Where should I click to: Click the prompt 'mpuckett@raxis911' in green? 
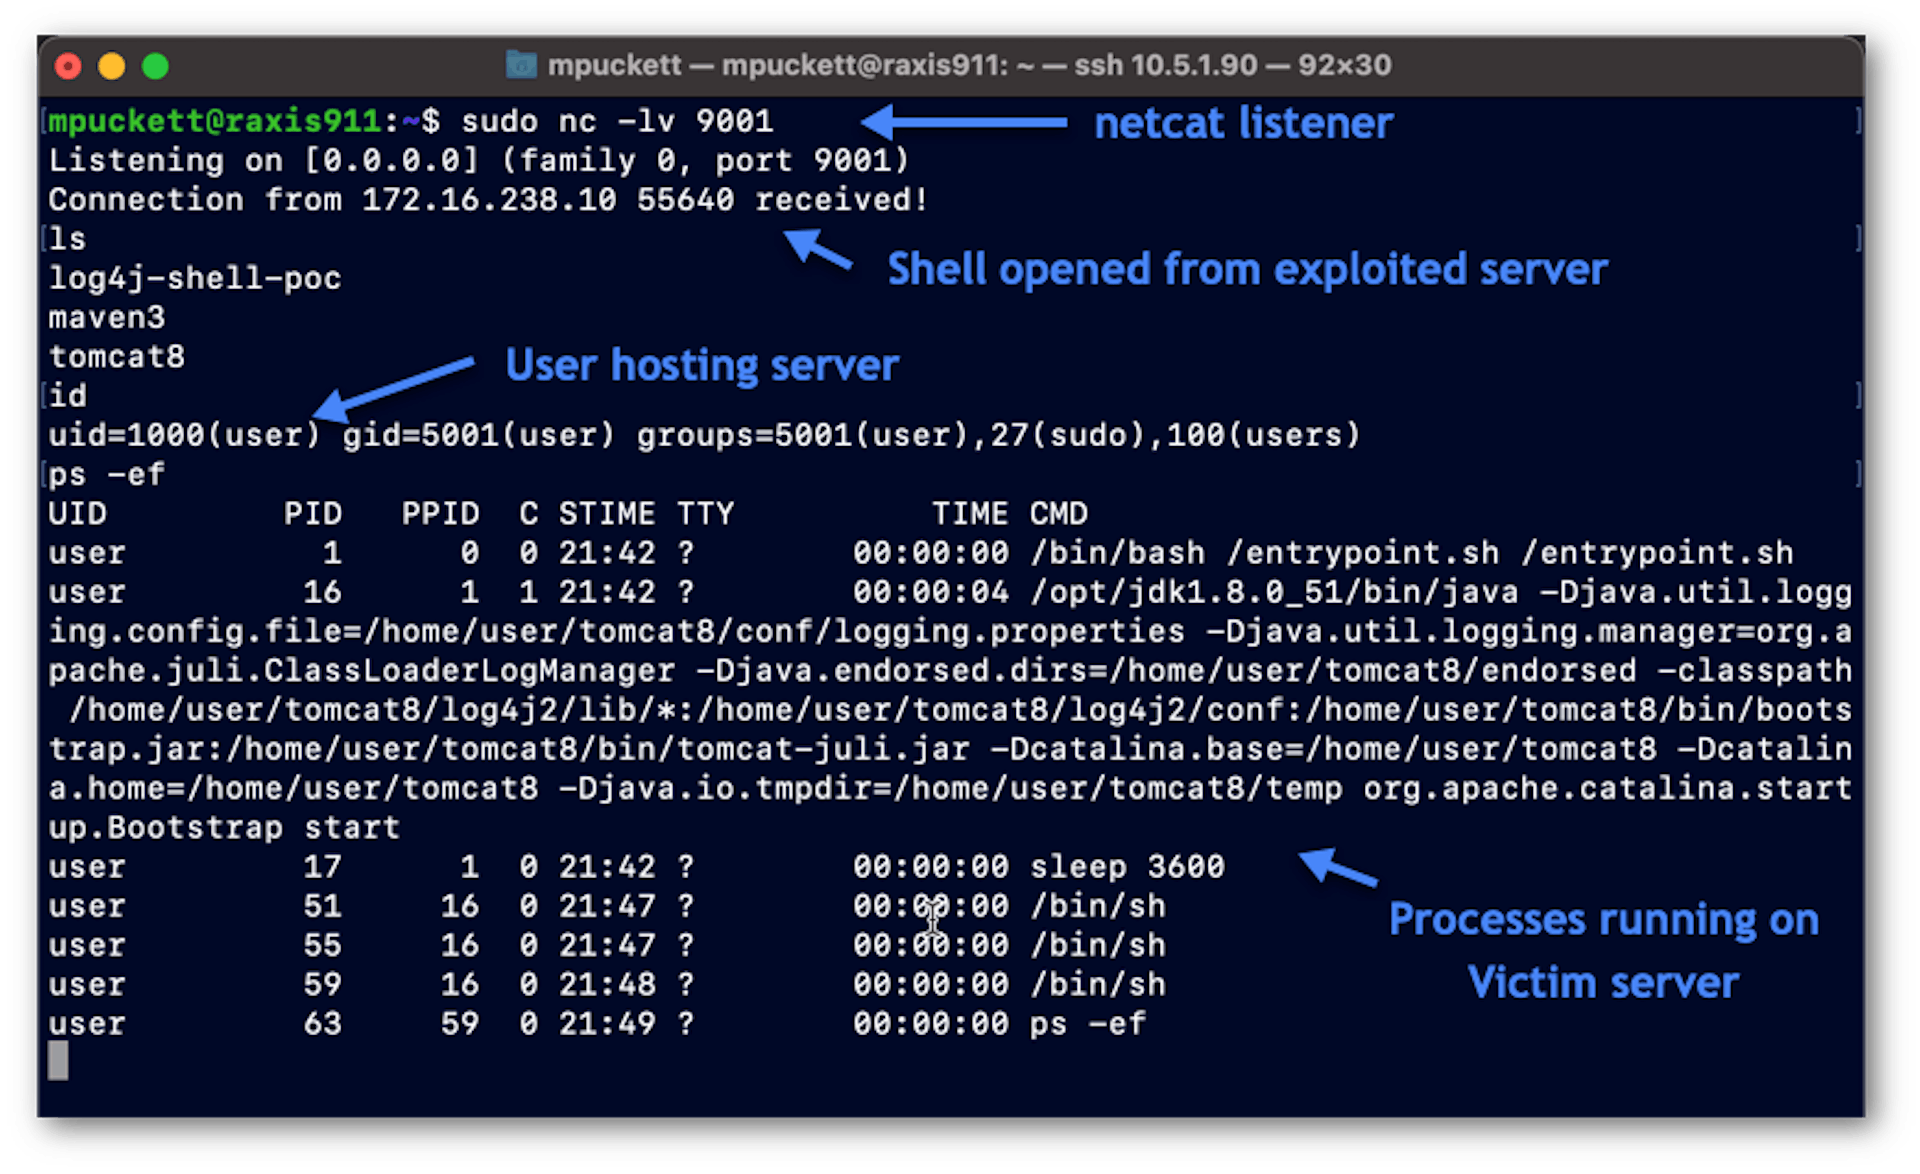pyautogui.click(x=214, y=121)
